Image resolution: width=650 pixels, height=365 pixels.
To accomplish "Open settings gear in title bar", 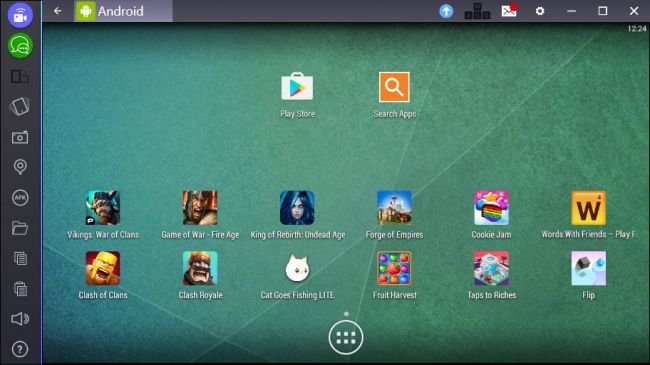I will [540, 11].
